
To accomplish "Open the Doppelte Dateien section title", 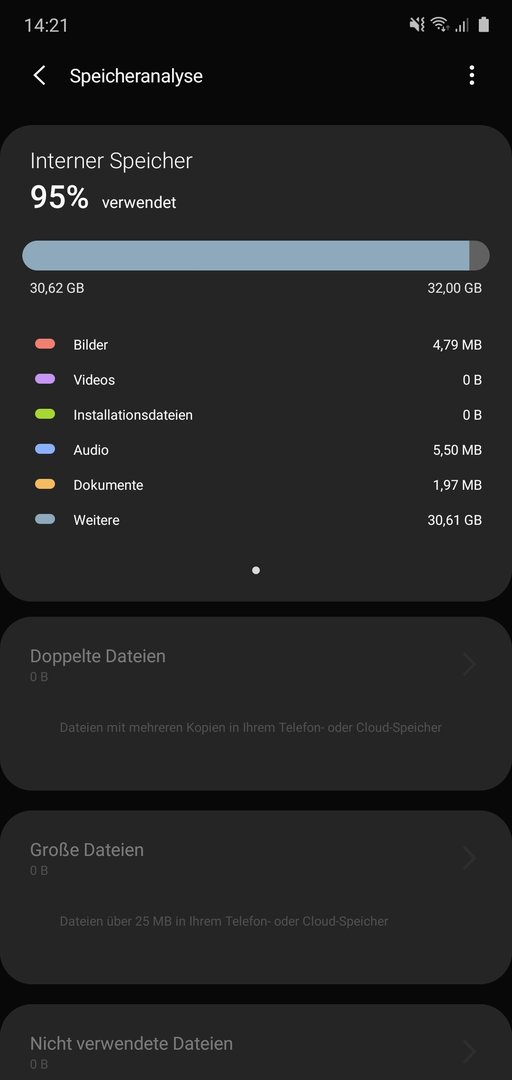I will click(x=98, y=656).
